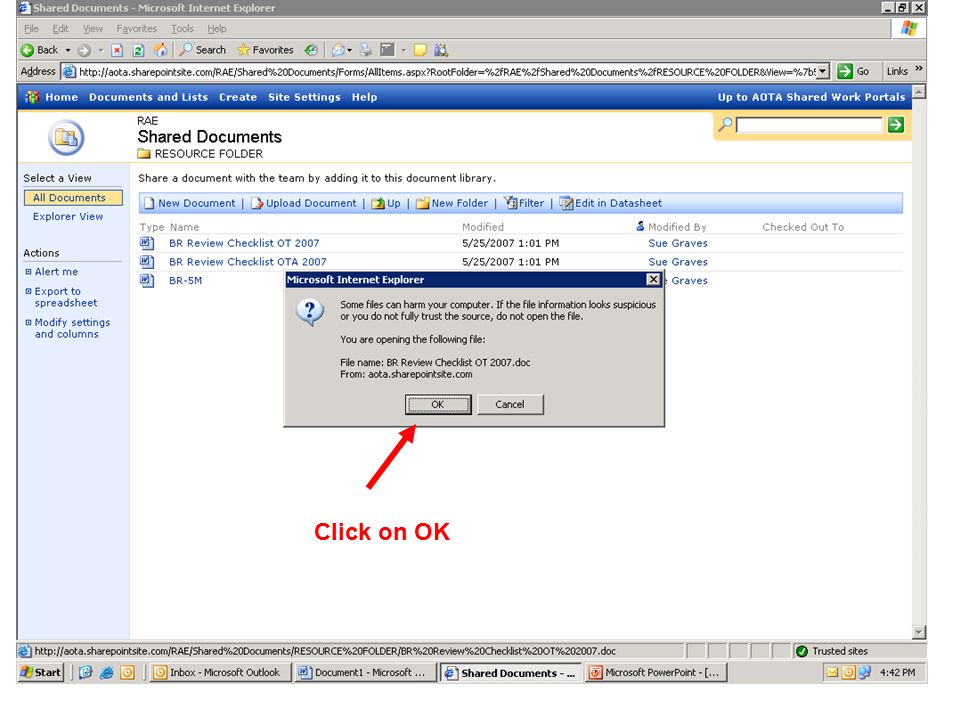Click the address bar URL field
Screen dimensions: 960x720
(446, 72)
